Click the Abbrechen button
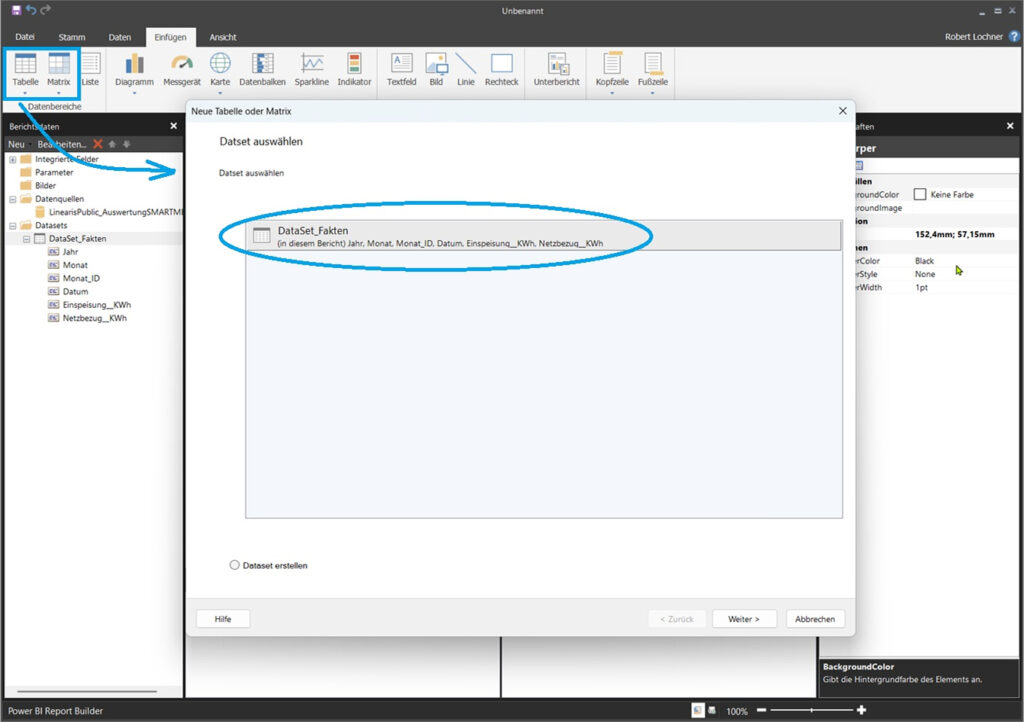Image resolution: width=1024 pixels, height=722 pixels. click(x=815, y=619)
